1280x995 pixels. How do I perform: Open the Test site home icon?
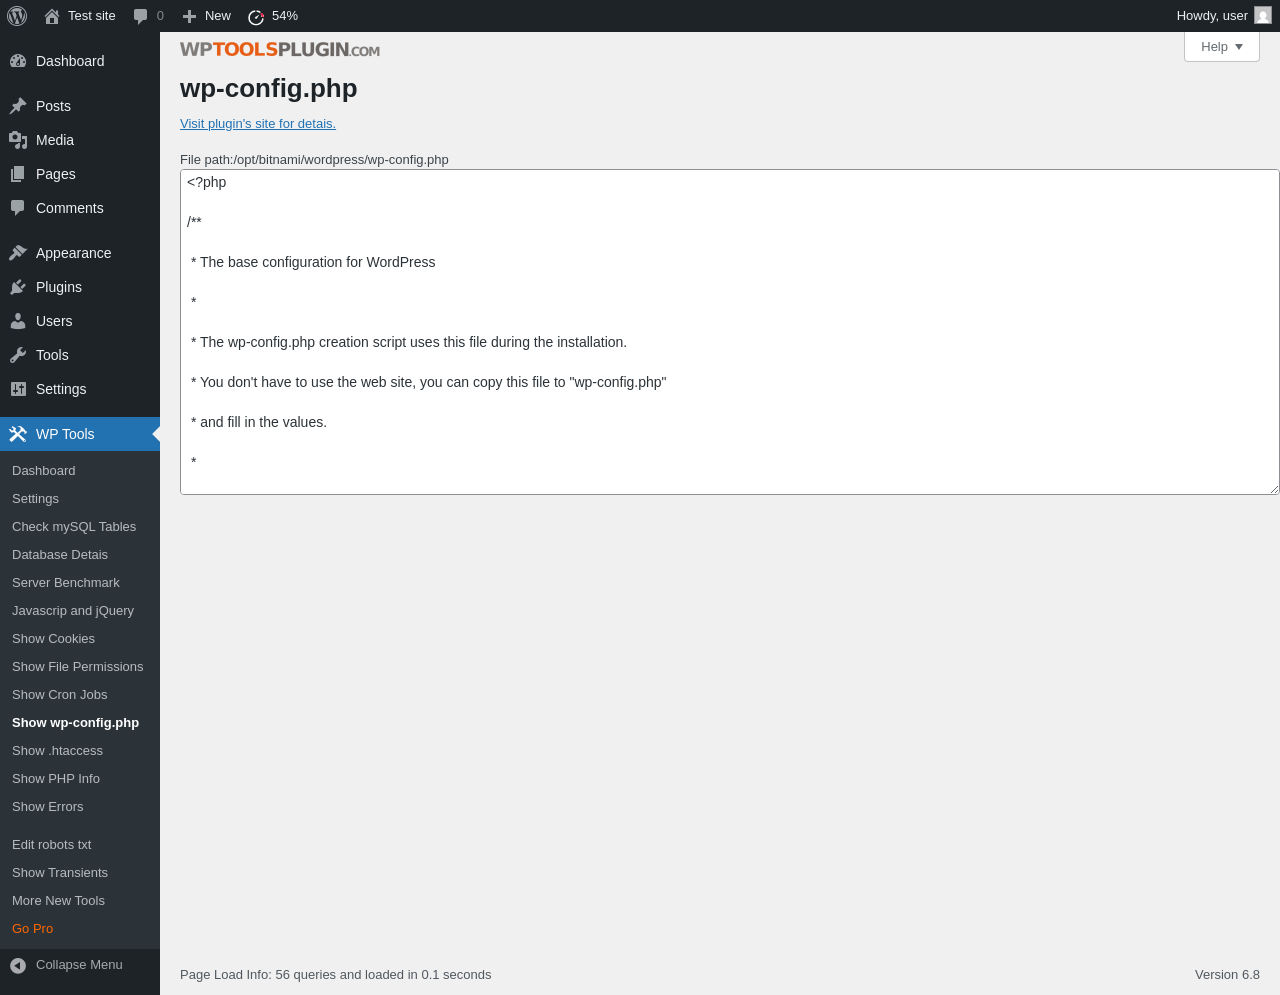(x=52, y=16)
